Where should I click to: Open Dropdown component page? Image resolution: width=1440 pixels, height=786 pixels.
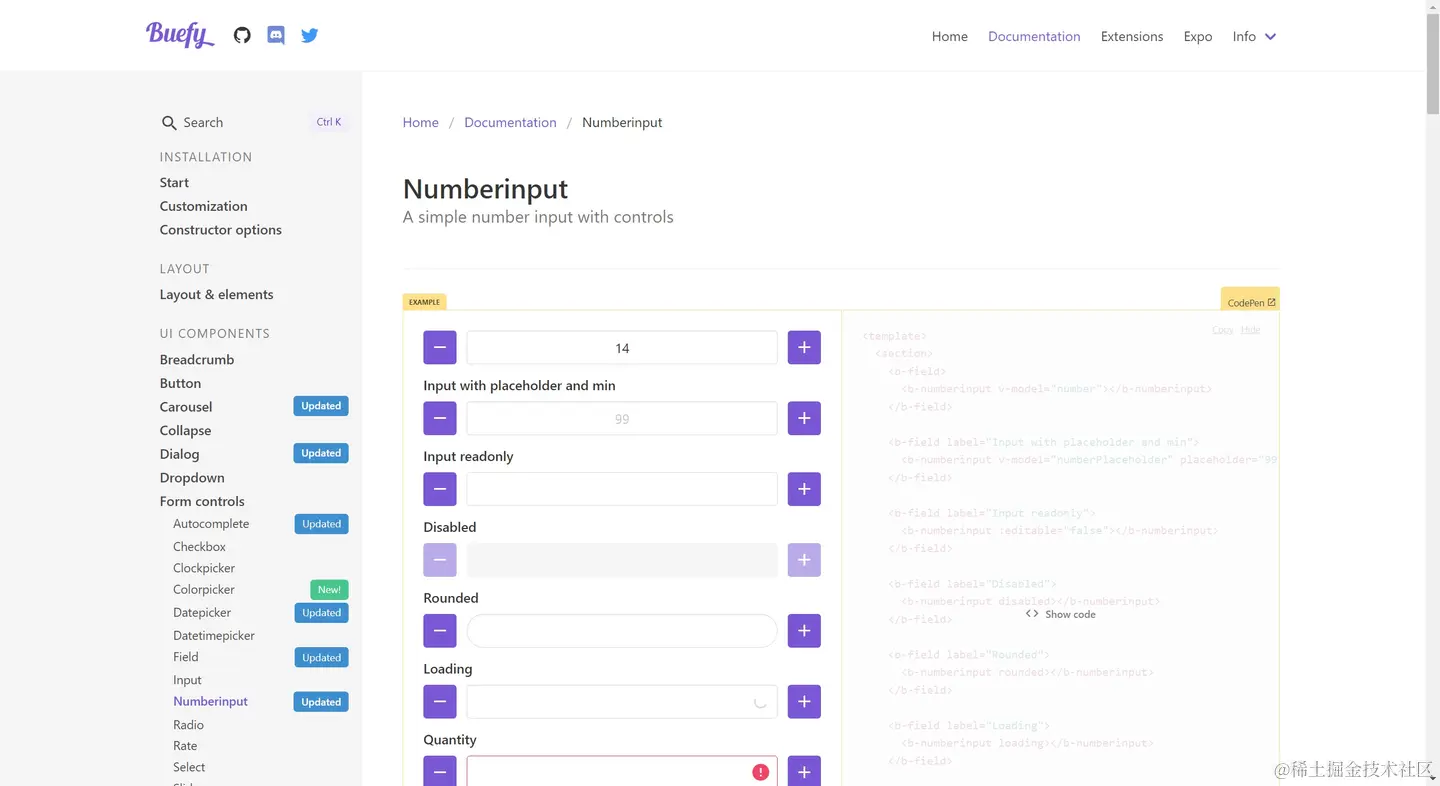click(192, 478)
